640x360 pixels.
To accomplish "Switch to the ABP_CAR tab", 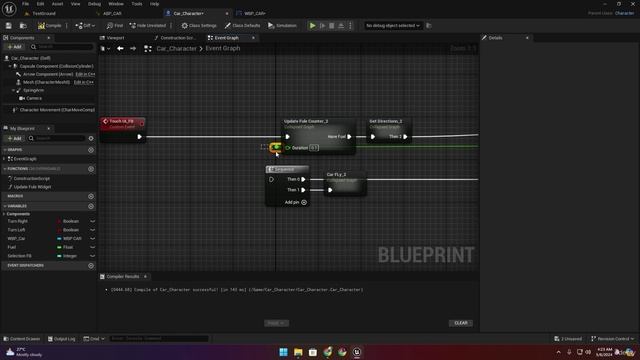I will (112, 13).
